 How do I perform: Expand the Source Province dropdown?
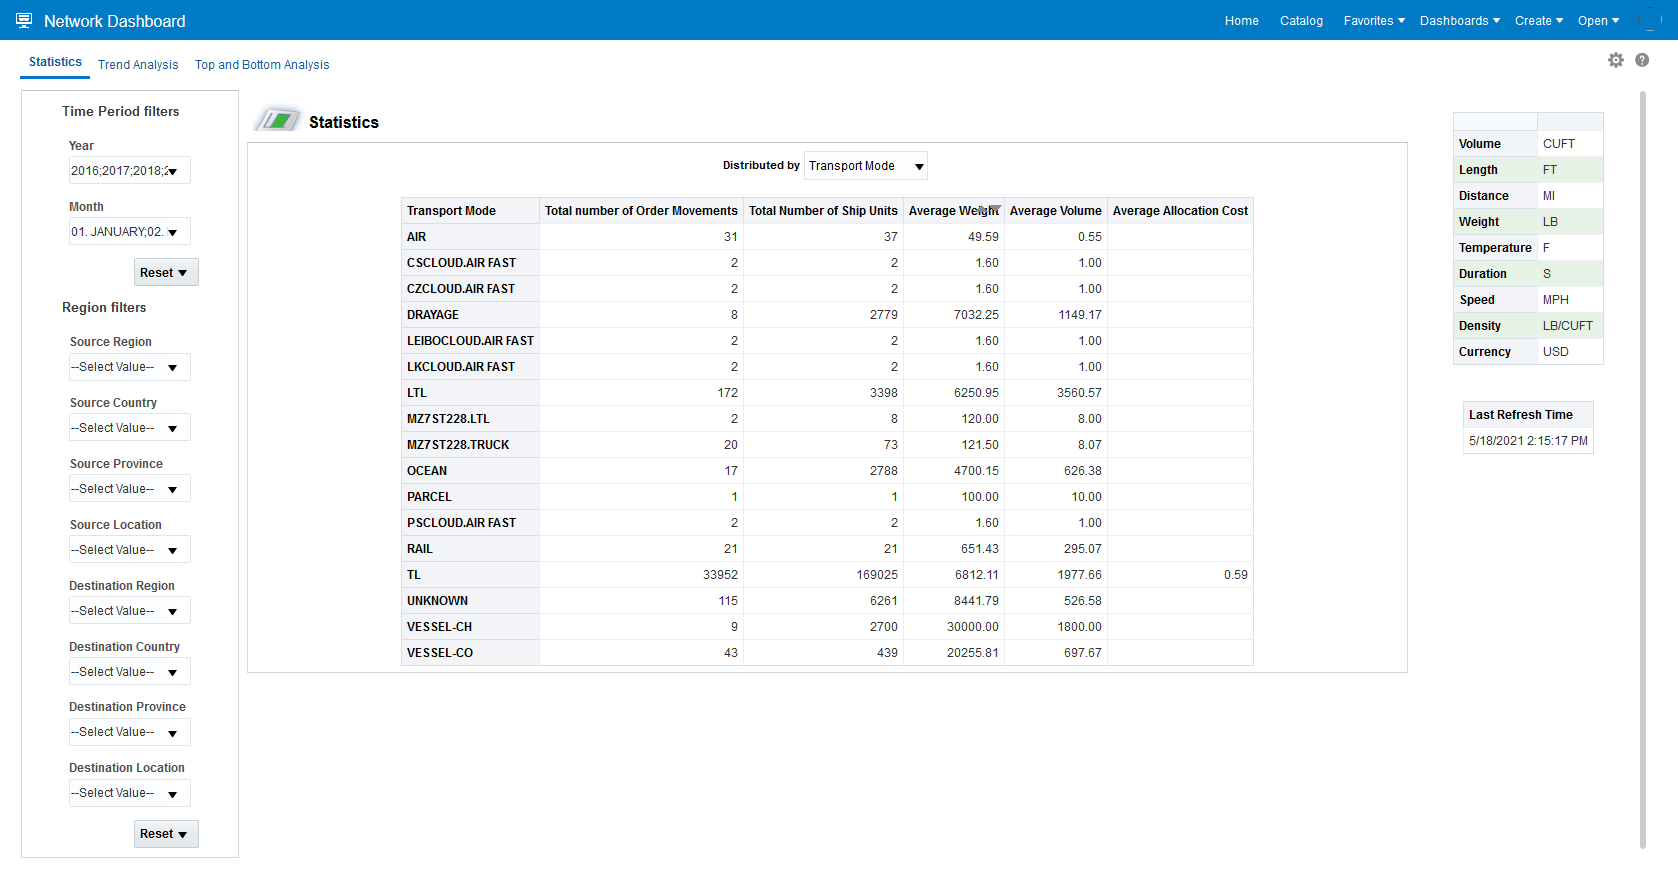(129, 489)
